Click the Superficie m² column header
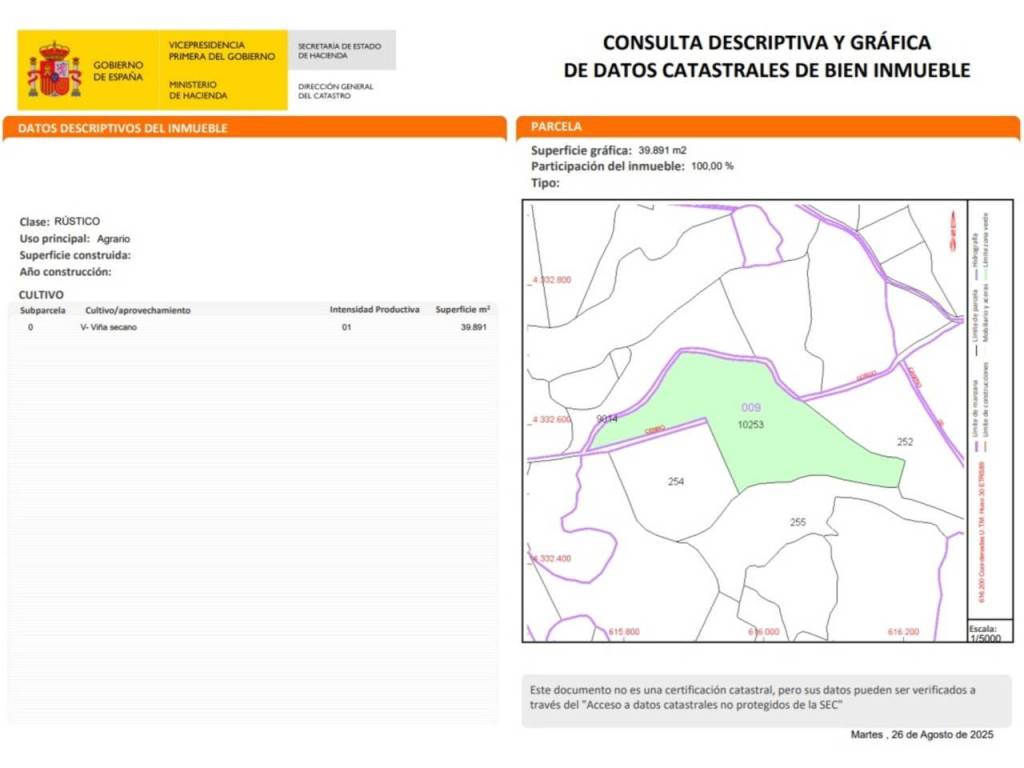The height and width of the screenshot is (768, 1024). tap(462, 310)
